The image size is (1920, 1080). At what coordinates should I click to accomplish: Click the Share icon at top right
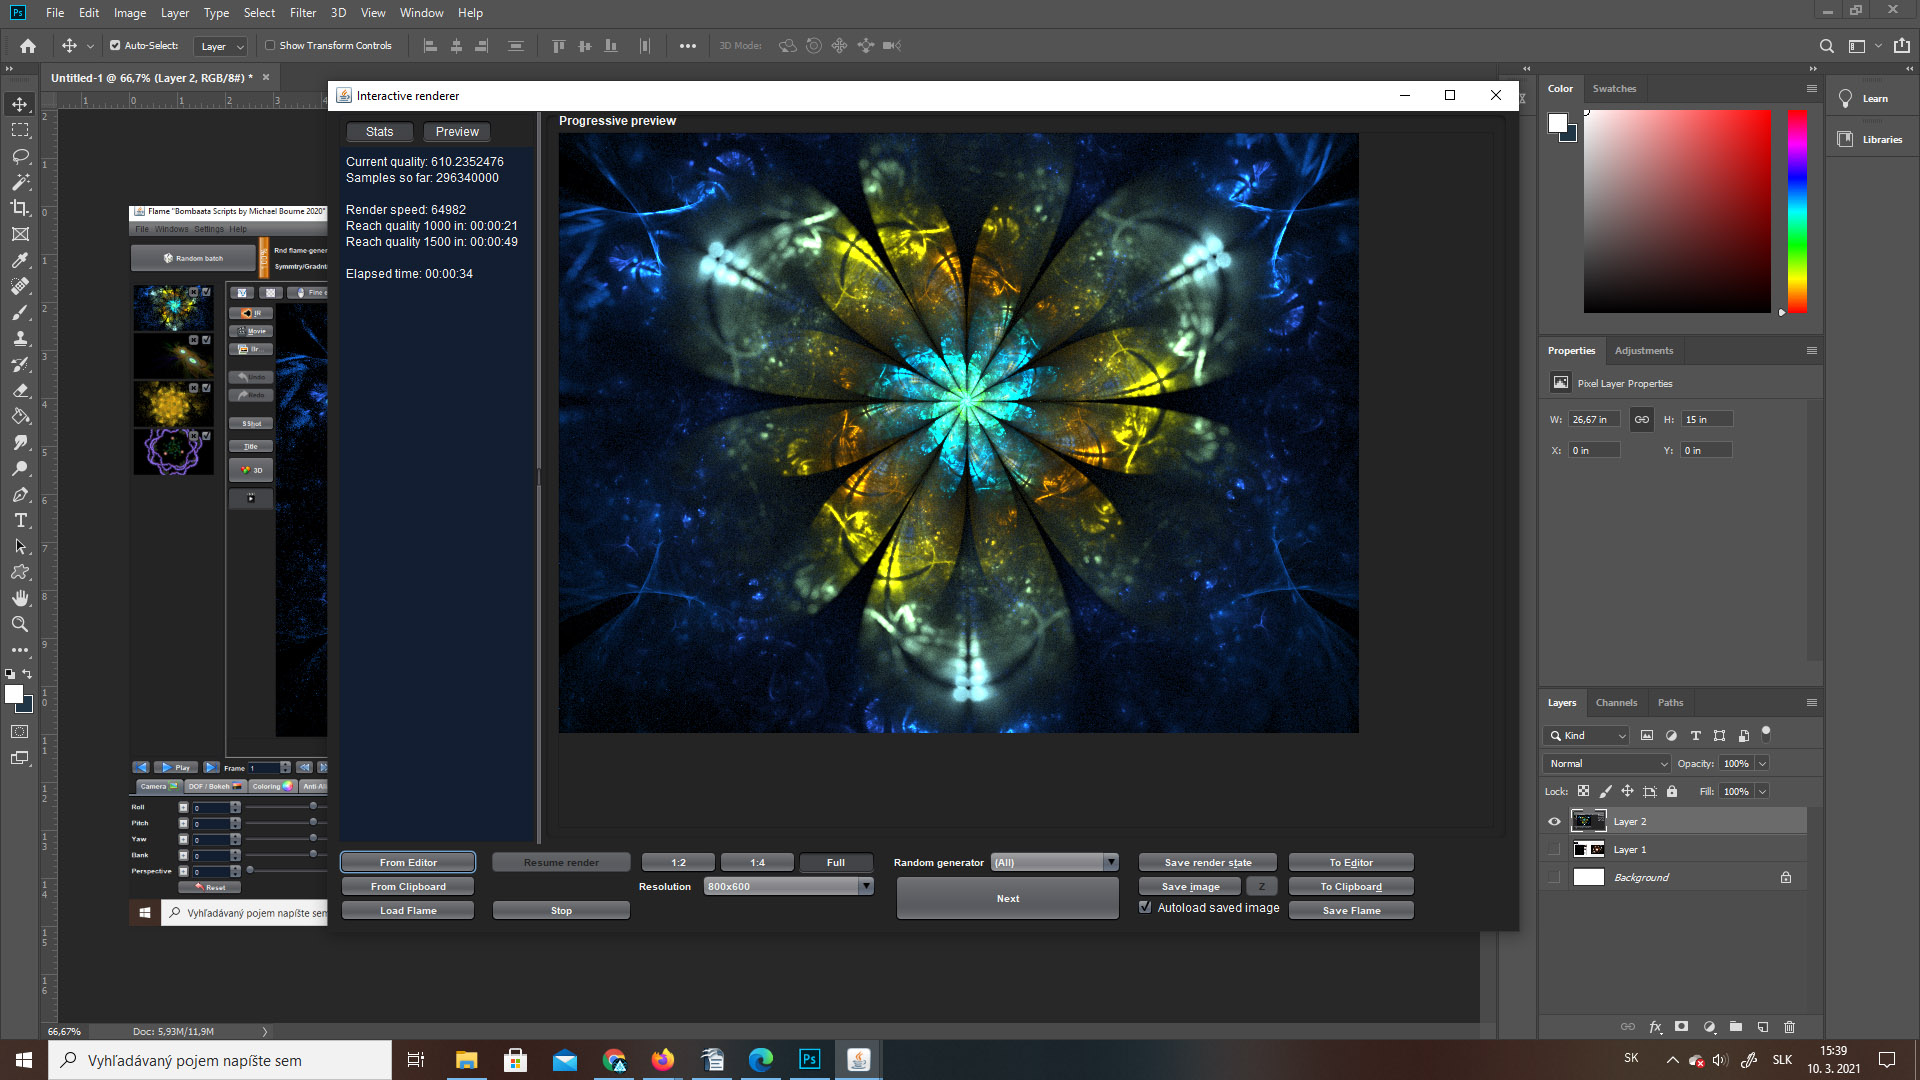pyautogui.click(x=1901, y=46)
